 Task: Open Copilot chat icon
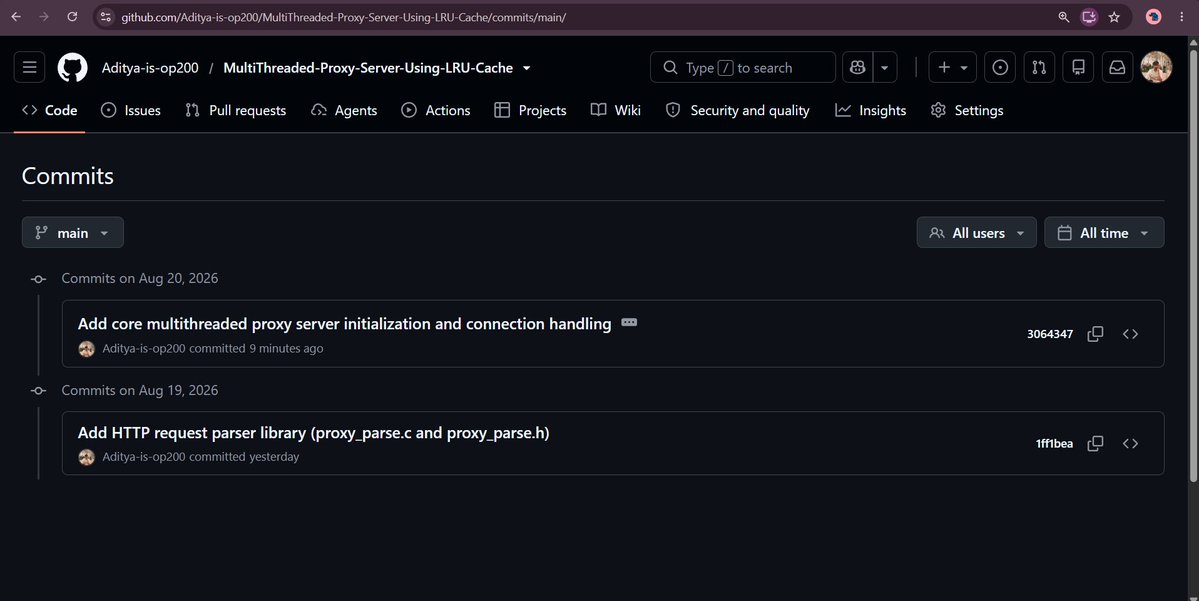pyautogui.click(x=857, y=67)
